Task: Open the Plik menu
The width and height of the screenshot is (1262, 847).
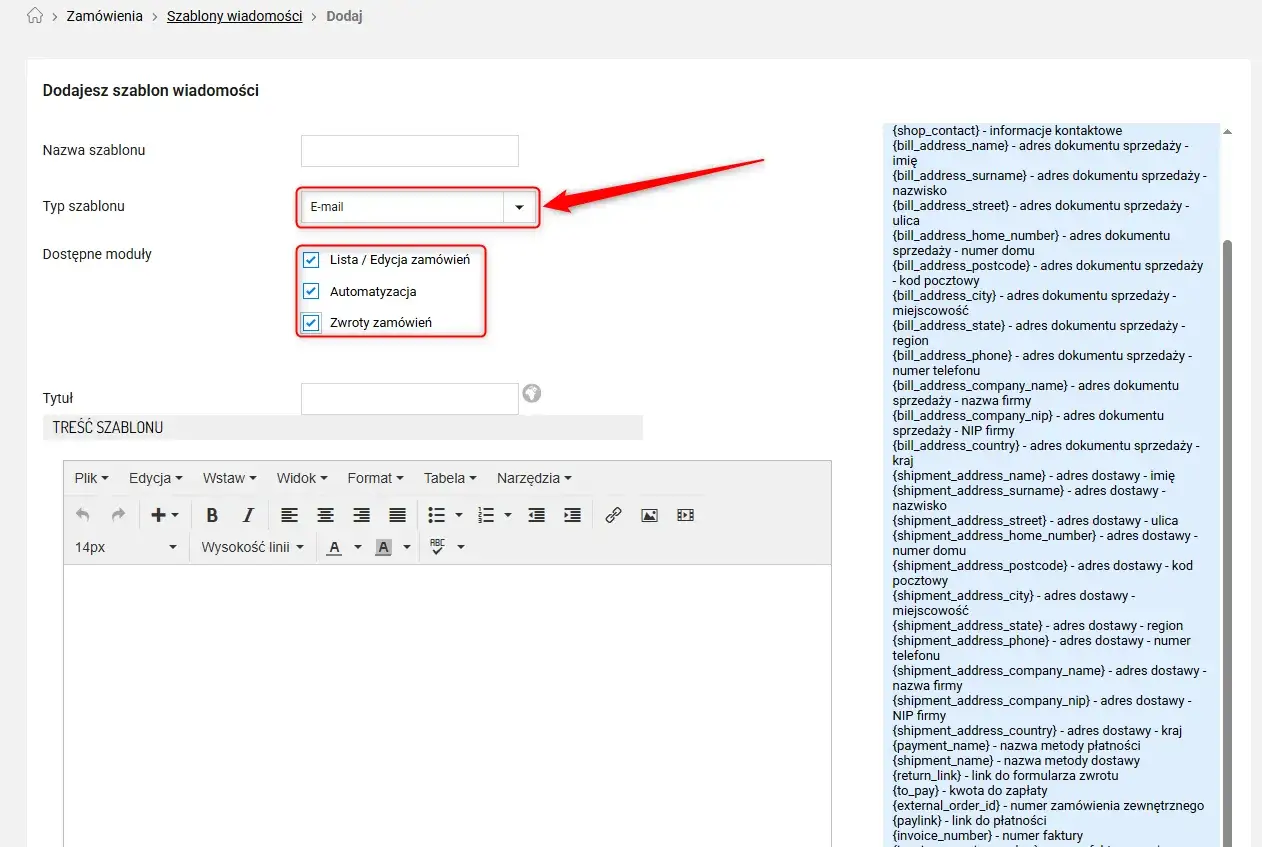Action: pos(91,478)
